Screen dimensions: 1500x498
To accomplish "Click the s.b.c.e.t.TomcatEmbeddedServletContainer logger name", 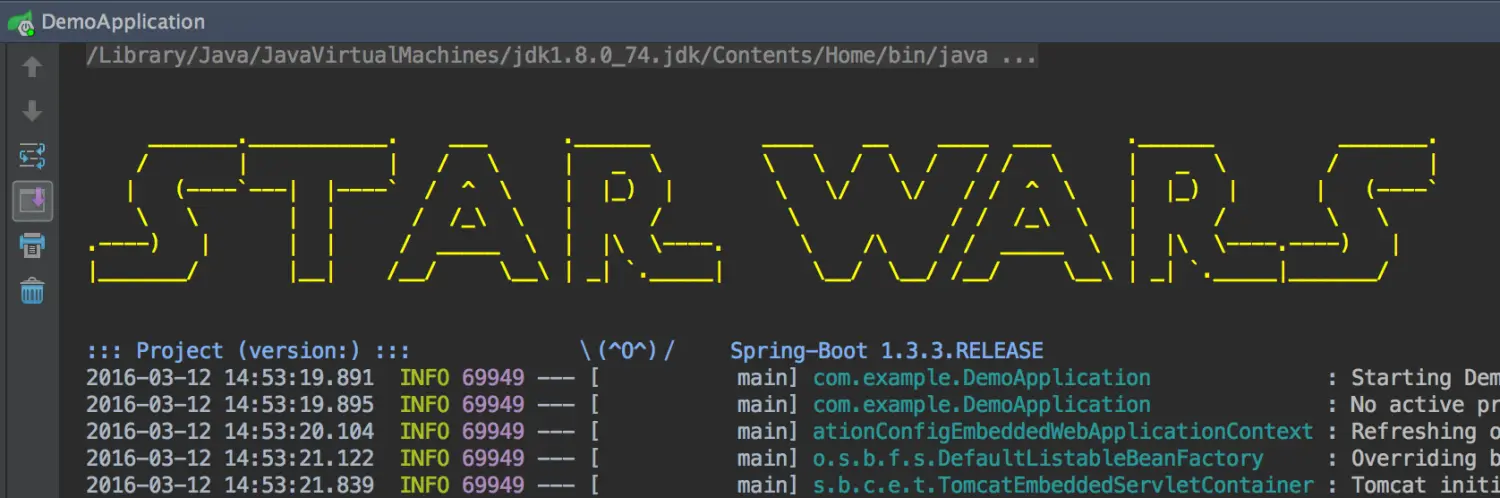I will pos(1063,486).
